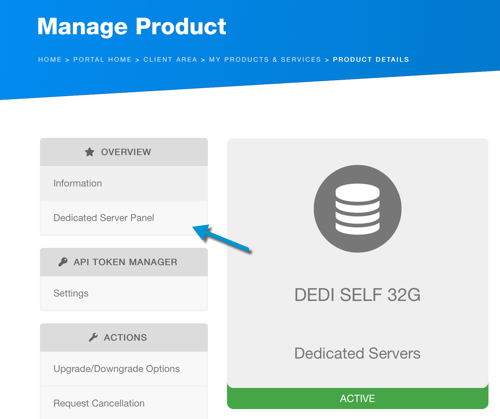Select Upgrade/Downgrade Options
This screenshot has width=500, height=419.
[x=124, y=369]
